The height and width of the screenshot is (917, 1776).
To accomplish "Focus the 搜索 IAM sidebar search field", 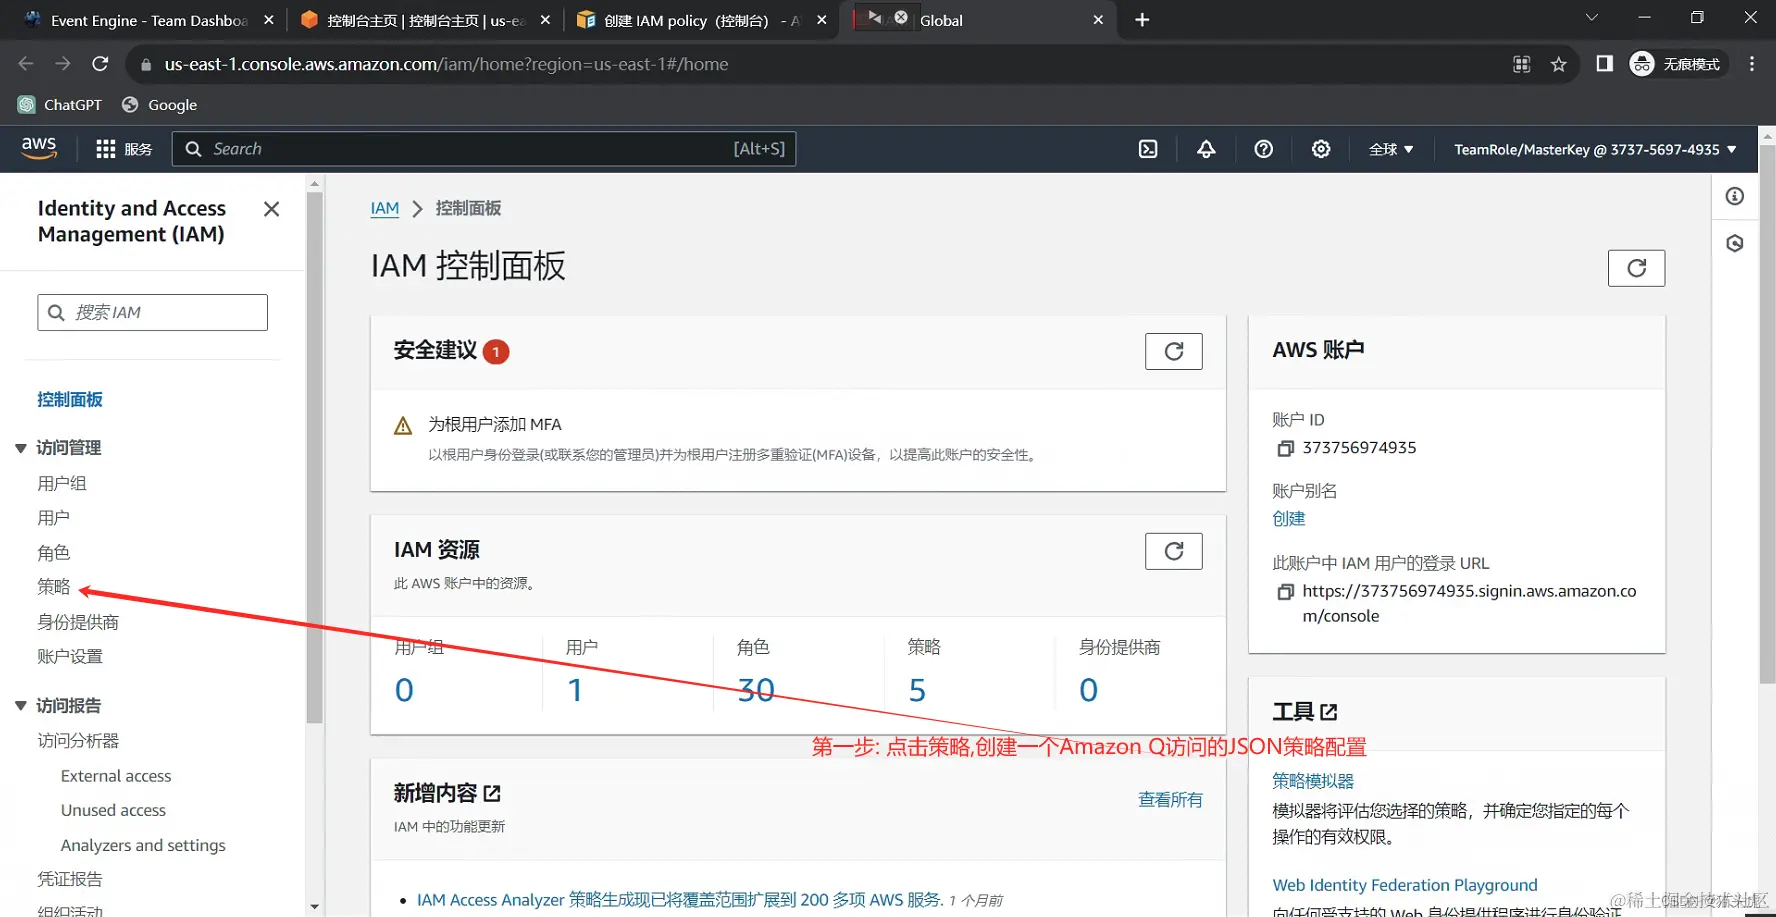I will pyautogui.click(x=153, y=312).
